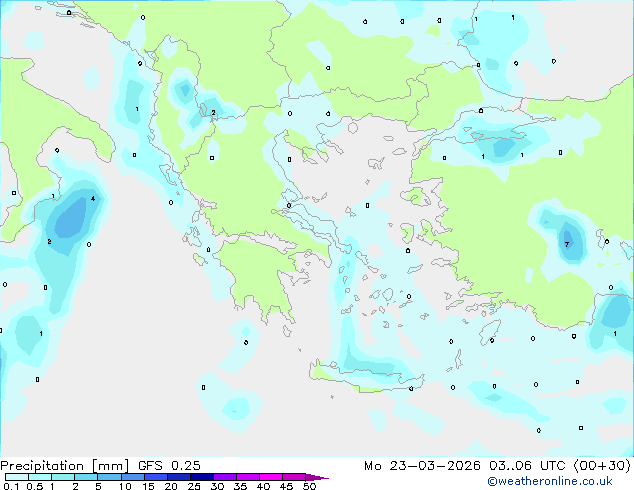Click the precipitation value '7' over Turkey
634x490 pixels.
coord(567,244)
